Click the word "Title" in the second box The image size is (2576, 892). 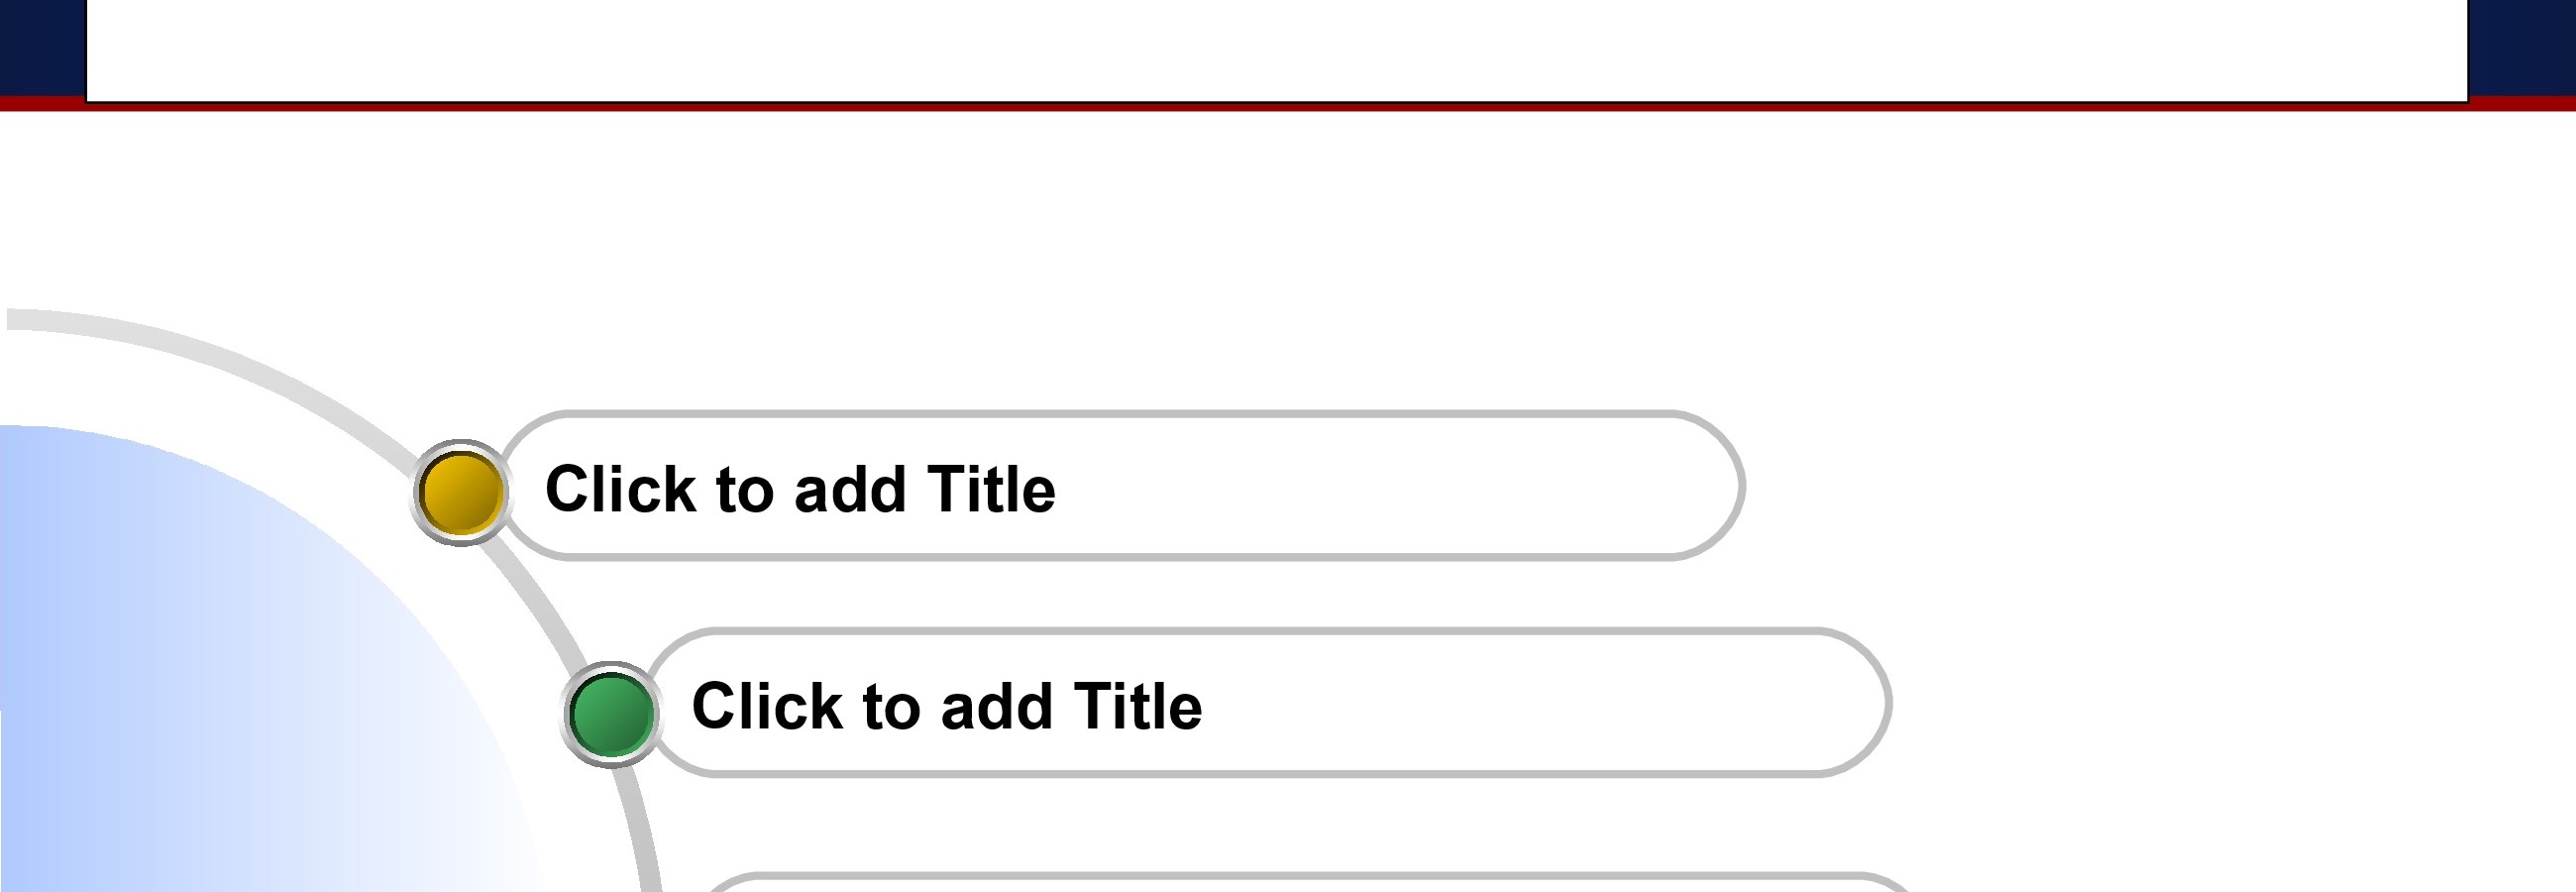[x=1138, y=706]
